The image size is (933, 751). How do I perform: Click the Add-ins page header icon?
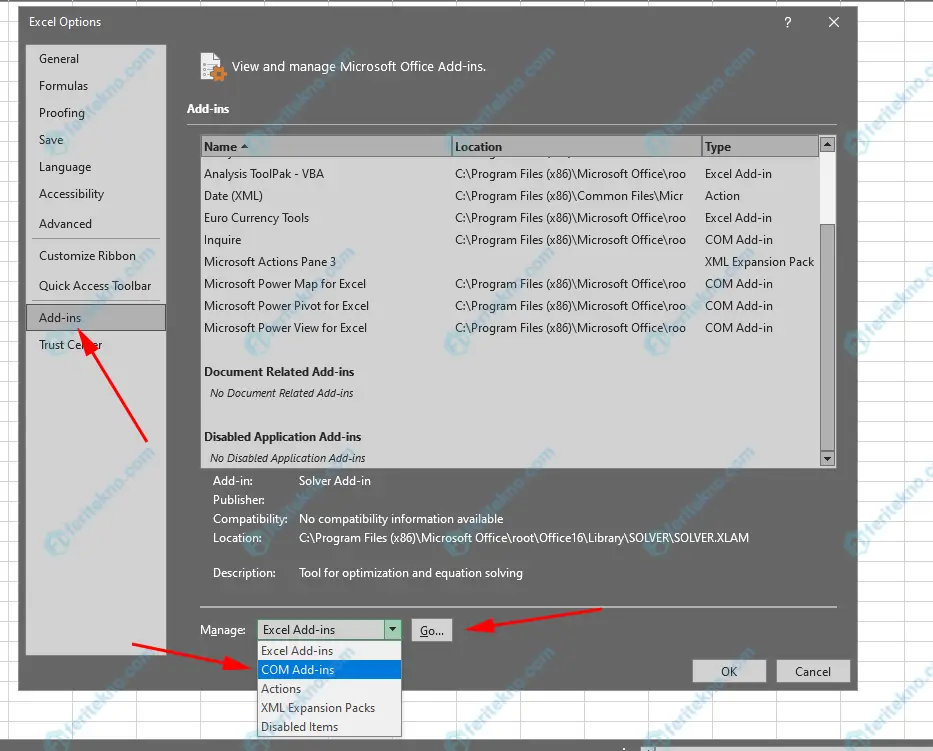[x=213, y=67]
